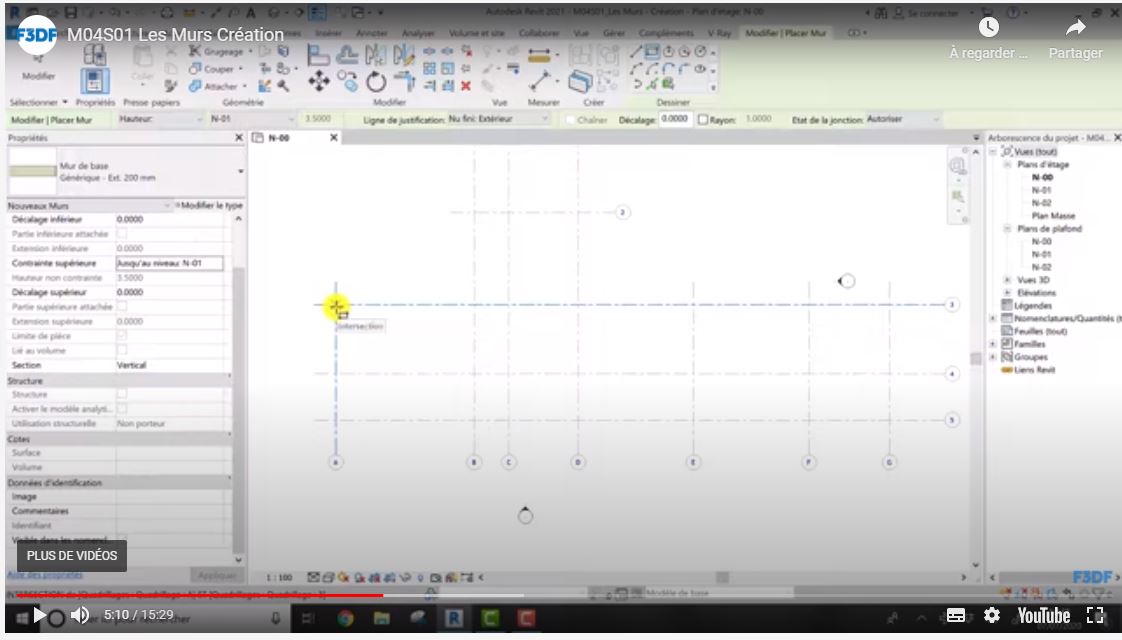Open the Hauteur dropdown in options bar

pyautogui.click(x=161, y=119)
